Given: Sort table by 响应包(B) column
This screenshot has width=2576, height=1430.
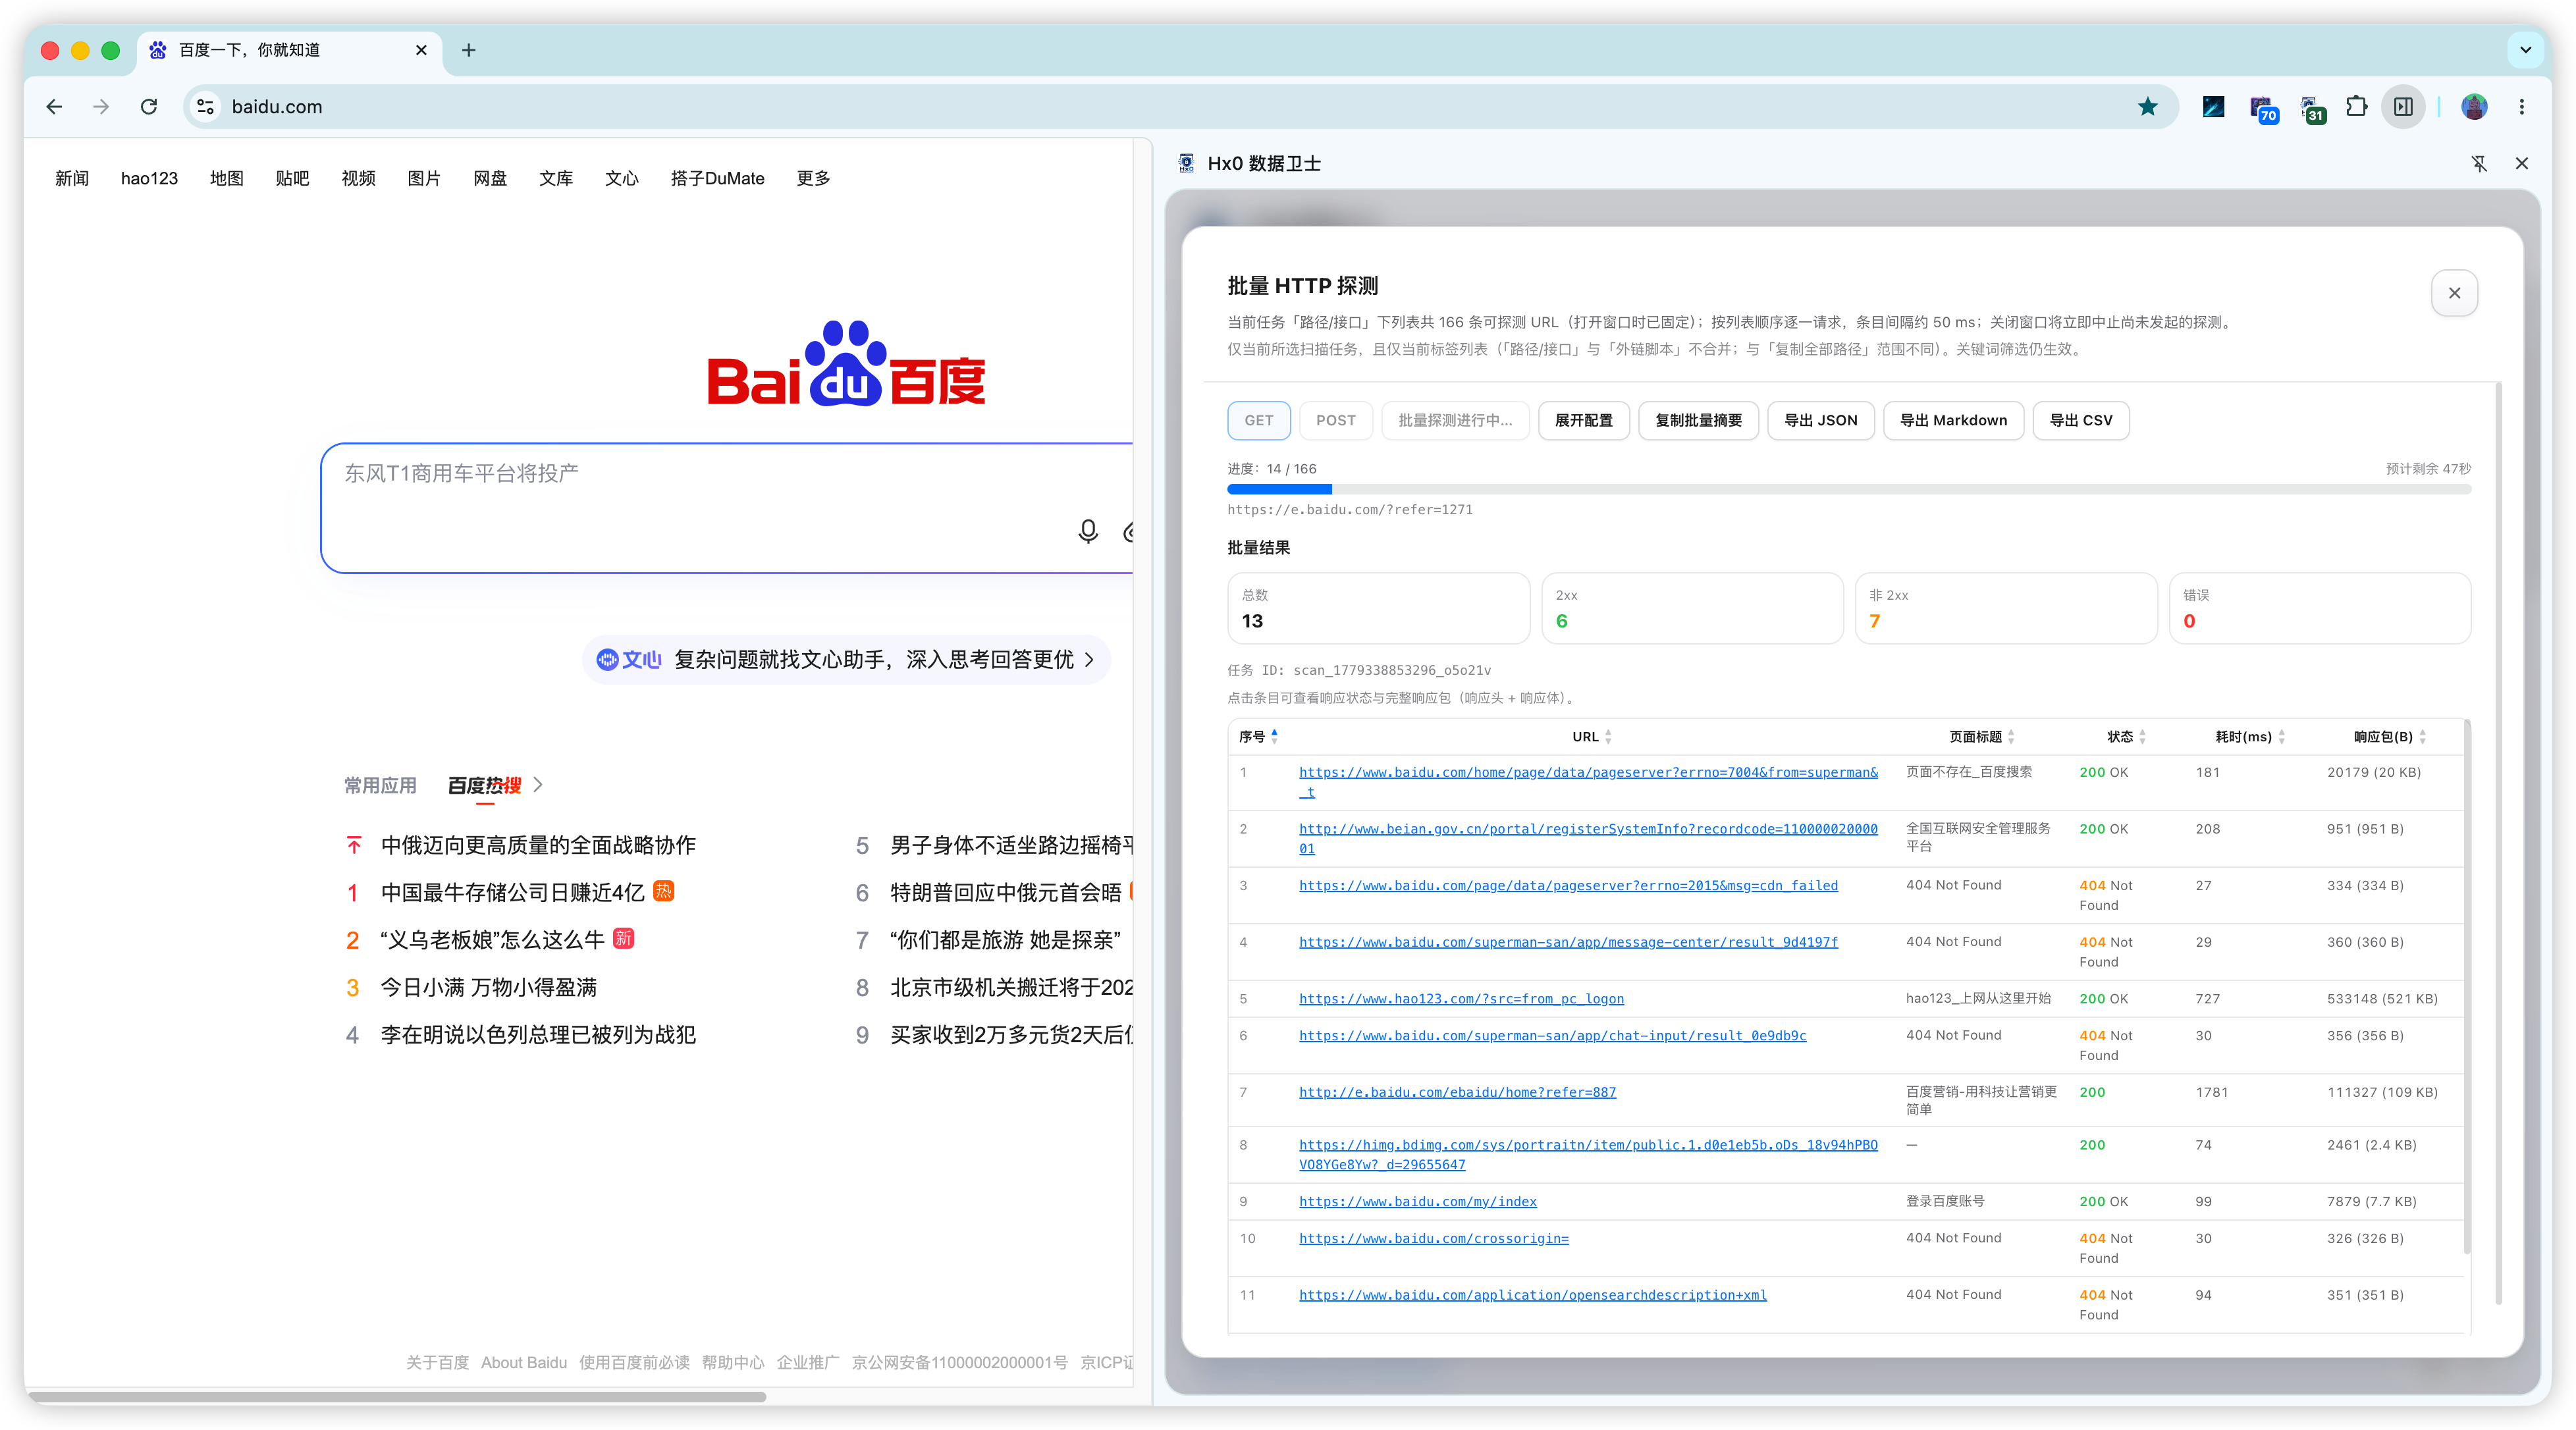Looking at the screenshot, I should [2390, 737].
